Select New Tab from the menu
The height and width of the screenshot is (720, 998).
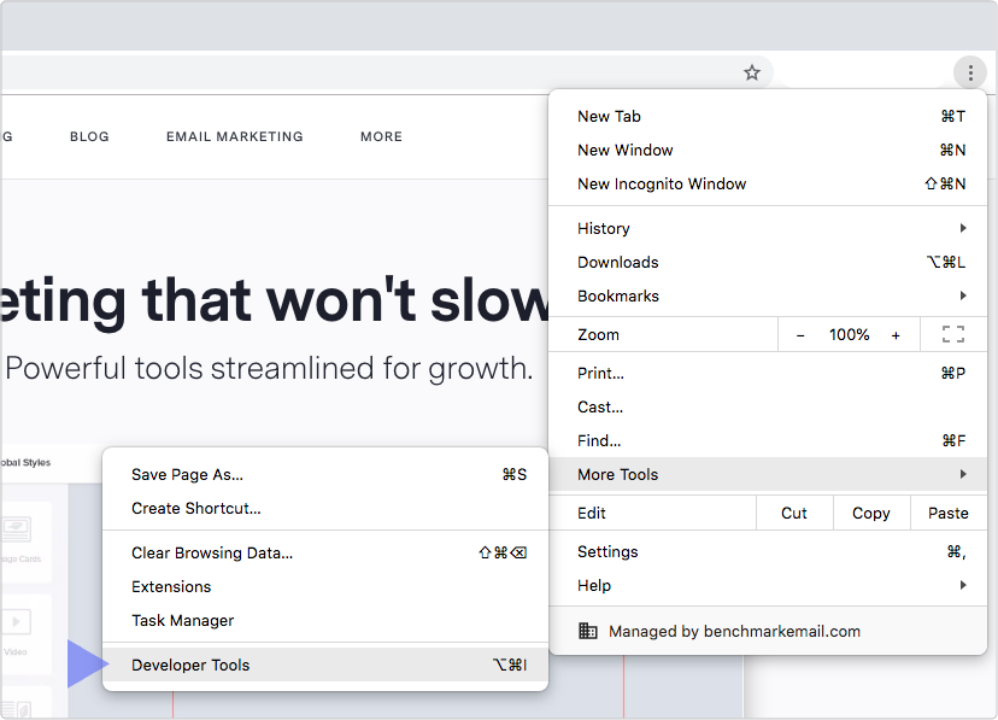pos(768,116)
